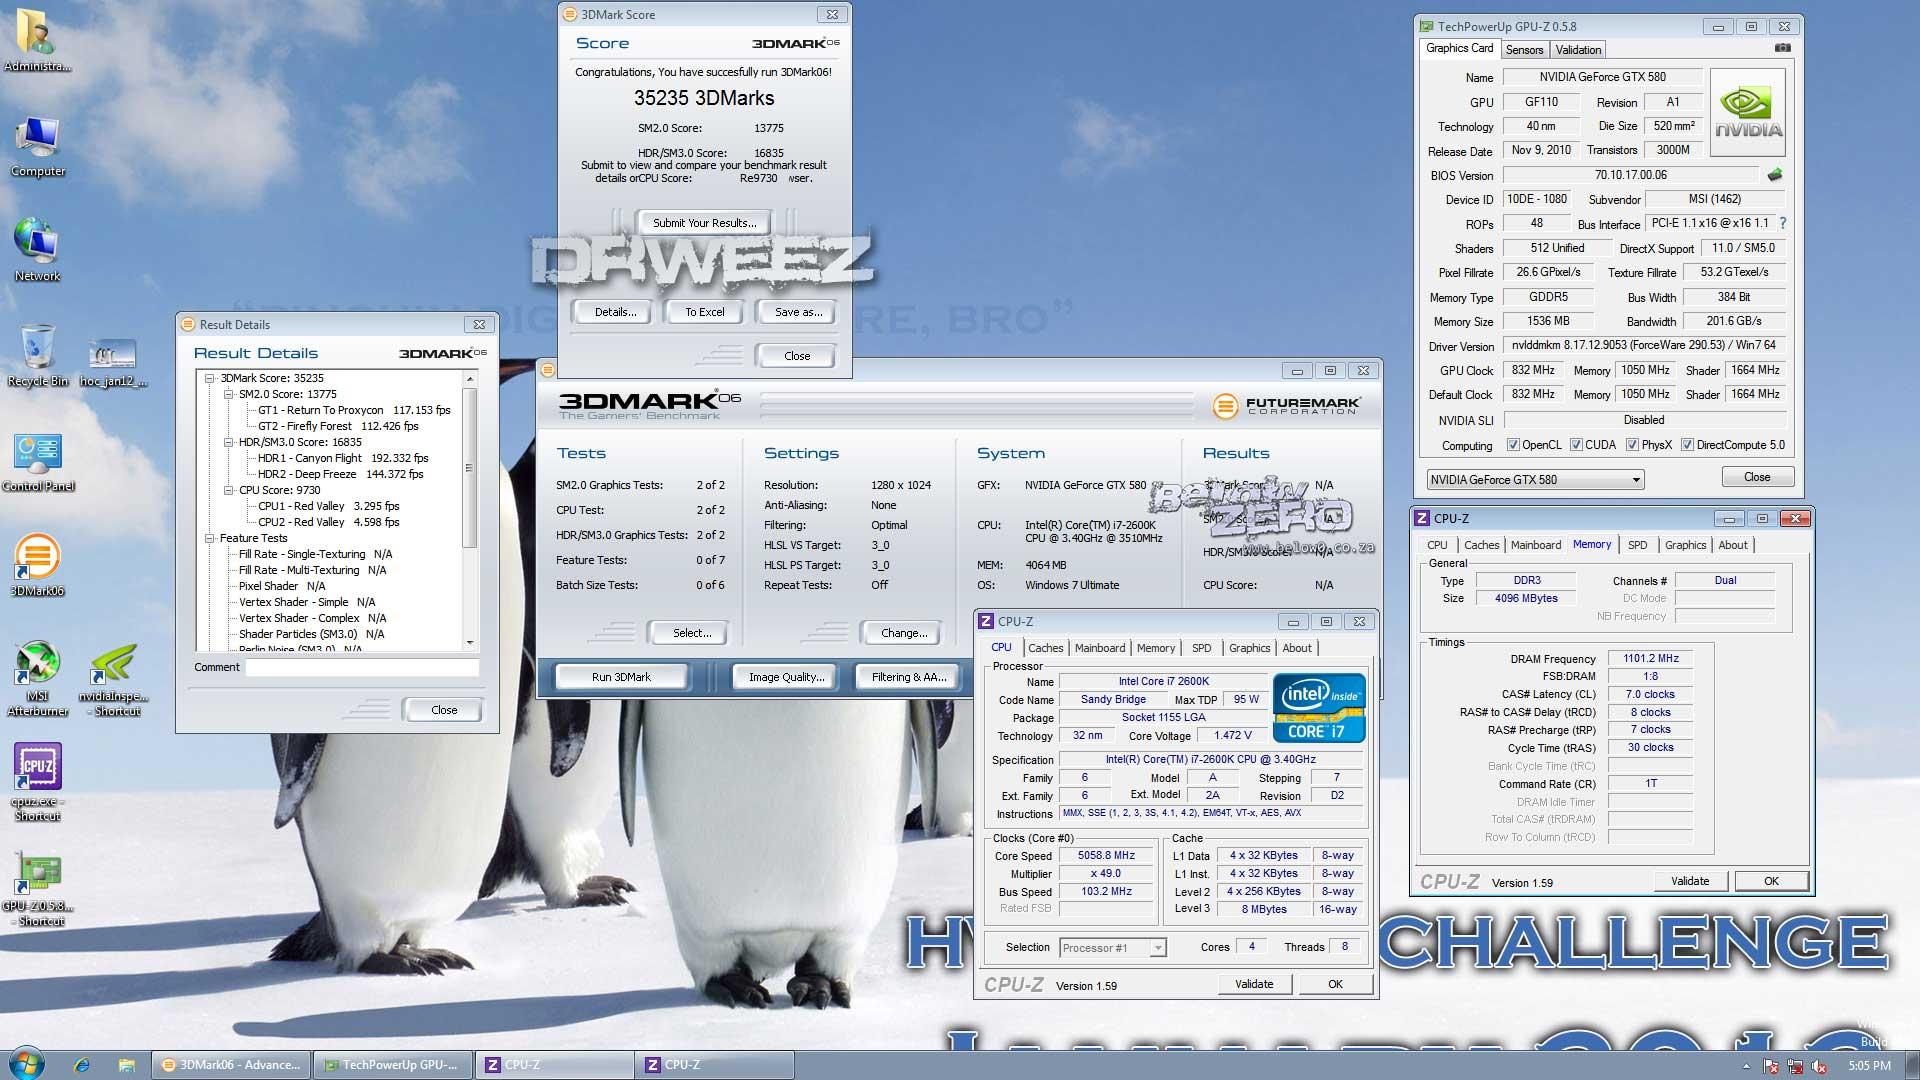Launch the GPU-Z 0.5.8 desktop shortcut
Viewport: 1920px width, 1080px height.
tap(38, 888)
